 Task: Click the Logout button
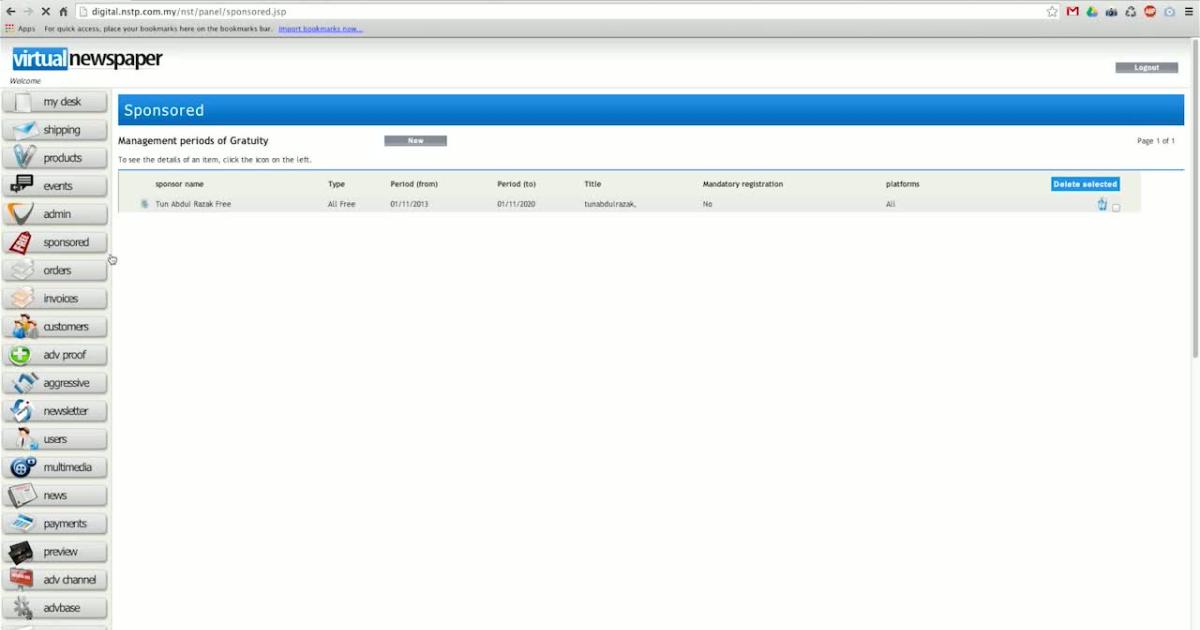pyautogui.click(x=1146, y=68)
